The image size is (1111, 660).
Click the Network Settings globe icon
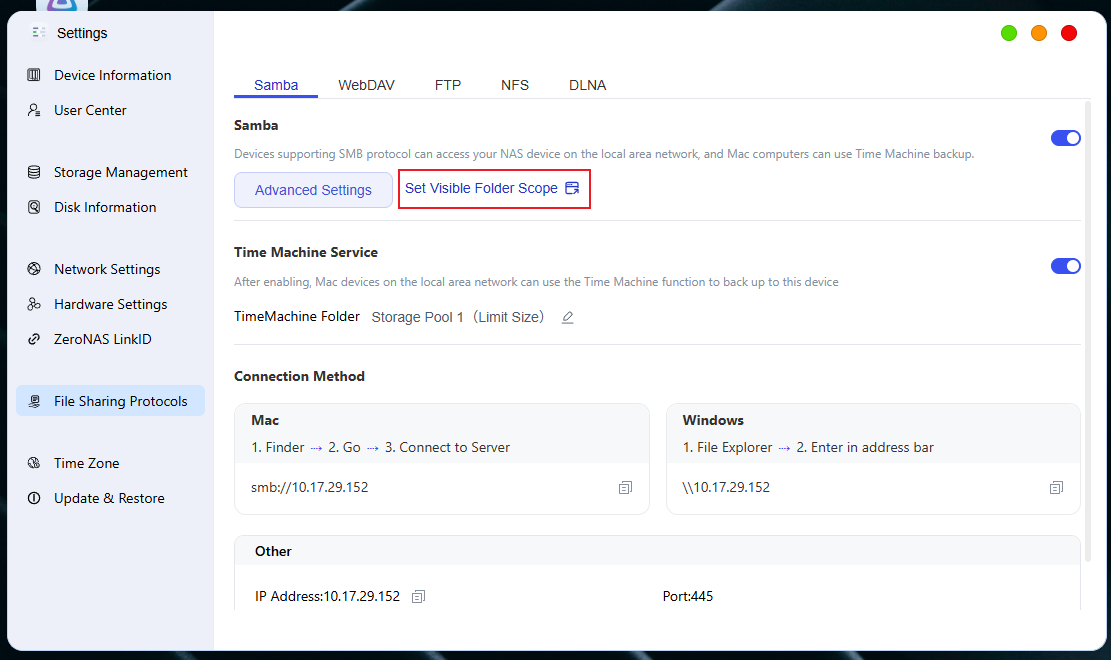(34, 269)
